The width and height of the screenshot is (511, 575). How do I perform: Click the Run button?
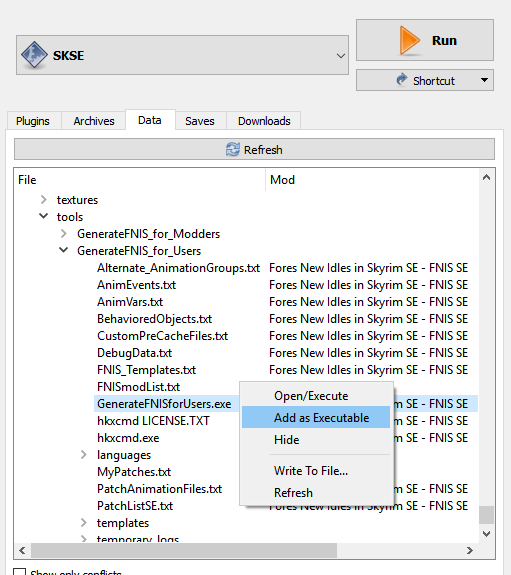coord(425,40)
